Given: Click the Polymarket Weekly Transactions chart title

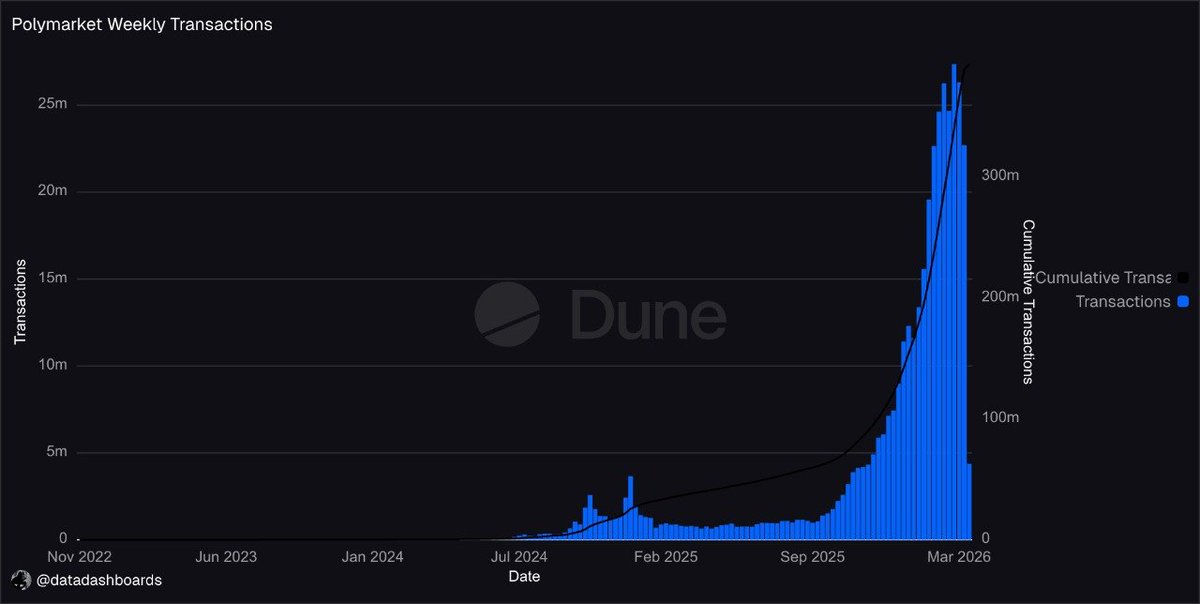Looking at the screenshot, I should (142, 24).
